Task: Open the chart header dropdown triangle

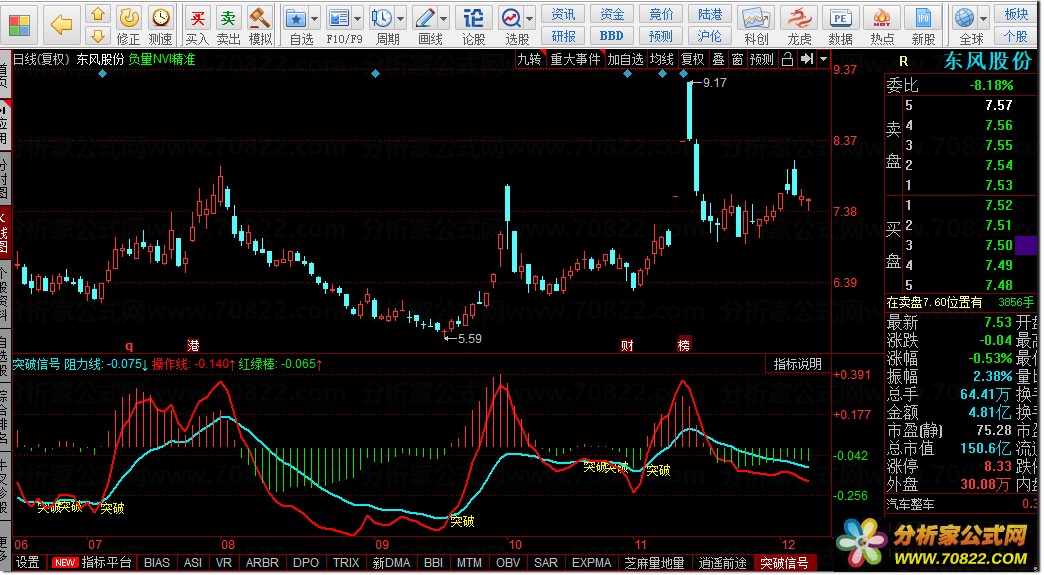Action: click(824, 59)
